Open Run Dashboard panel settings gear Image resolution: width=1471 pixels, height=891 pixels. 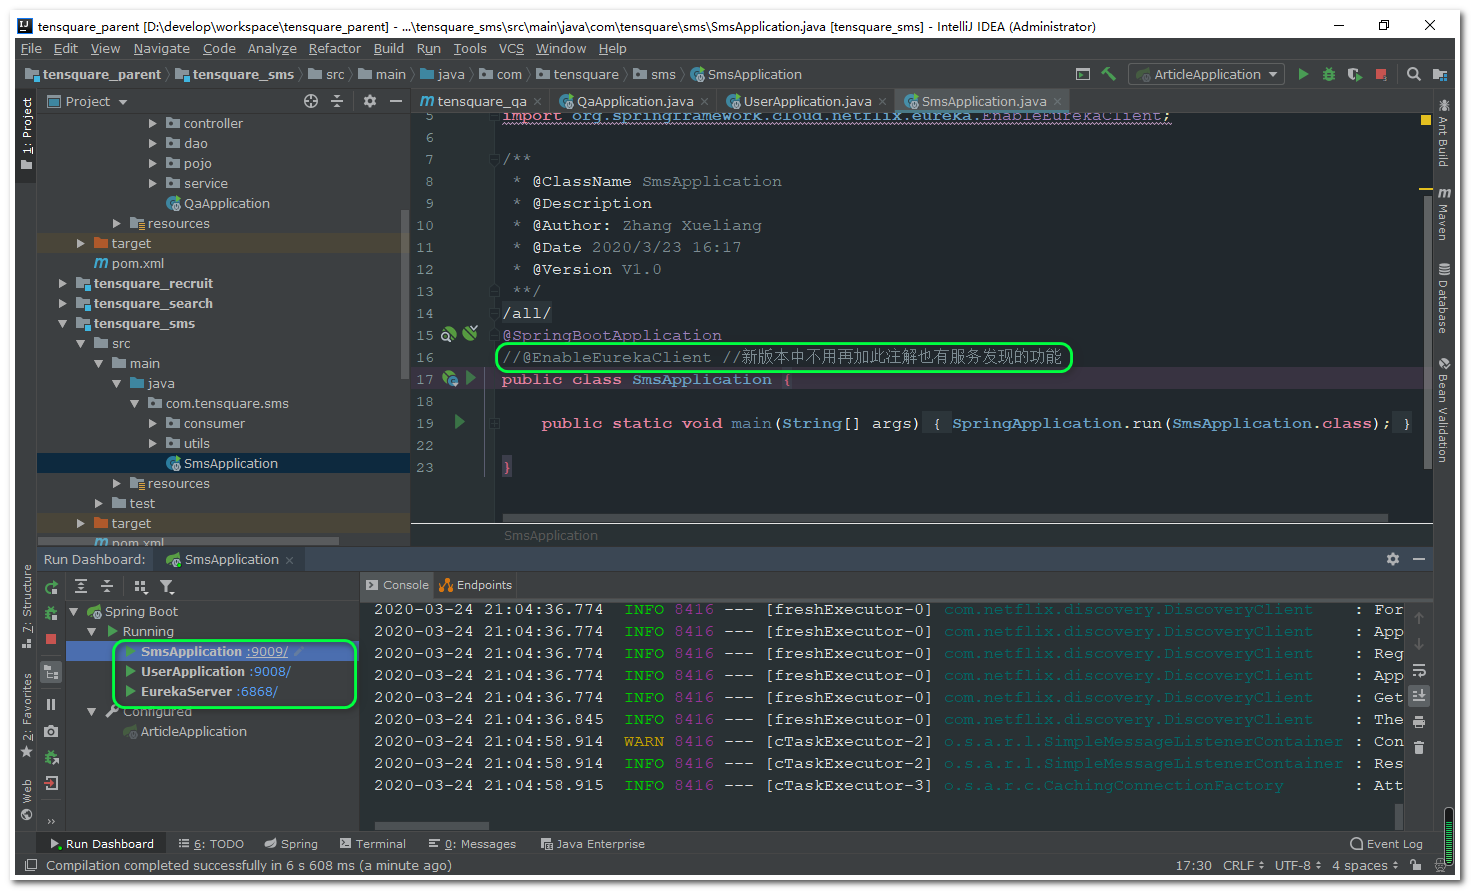click(x=1393, y=559)
